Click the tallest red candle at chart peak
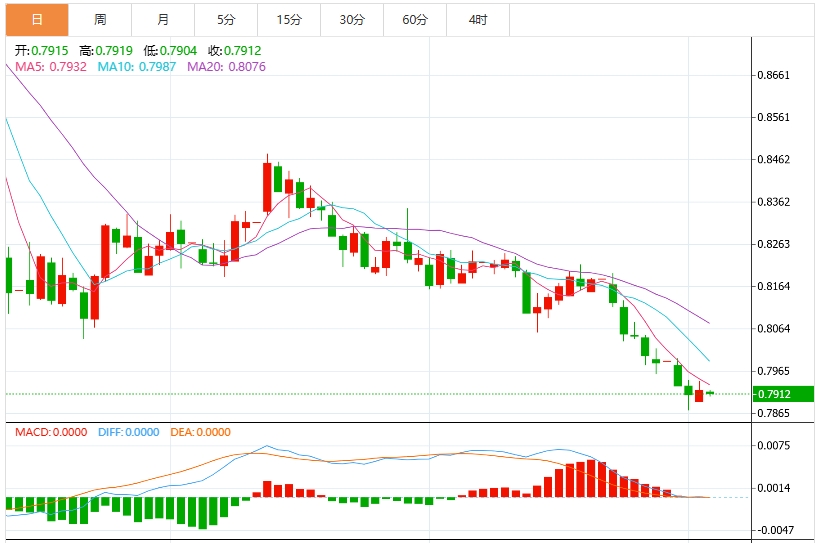The height and width of the screenshot is (543, 822). tap(267, 187)
